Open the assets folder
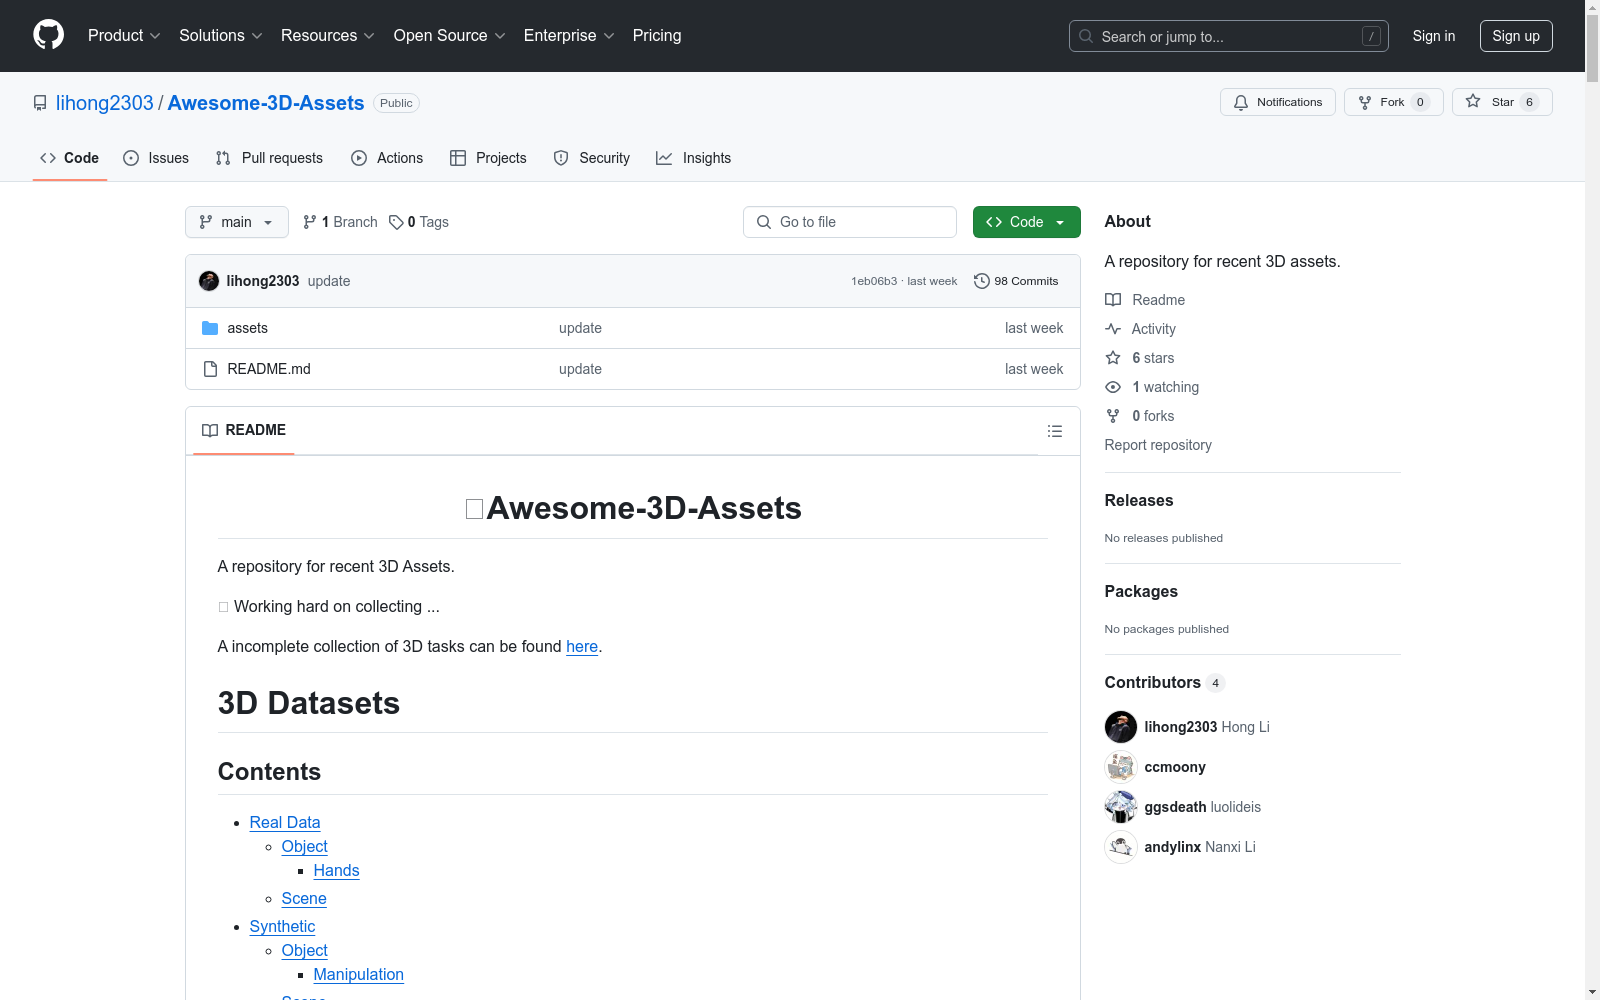This screenshot has height=1000, width=1600. click(x=247, y=328)
